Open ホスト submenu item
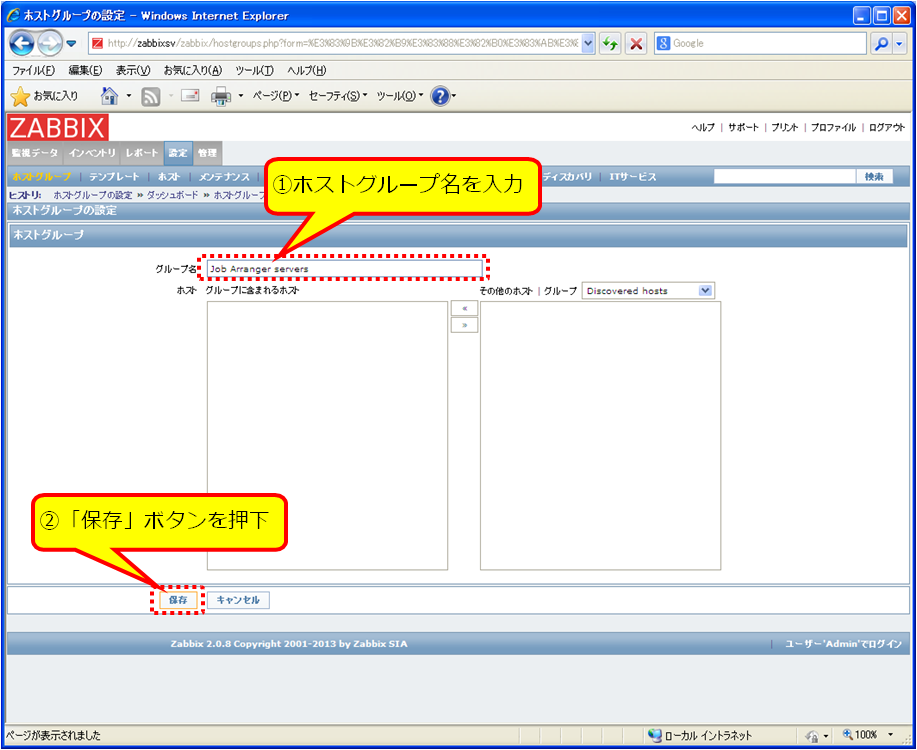Viewport: 917px width, 750px height. (x=169, y=177)
